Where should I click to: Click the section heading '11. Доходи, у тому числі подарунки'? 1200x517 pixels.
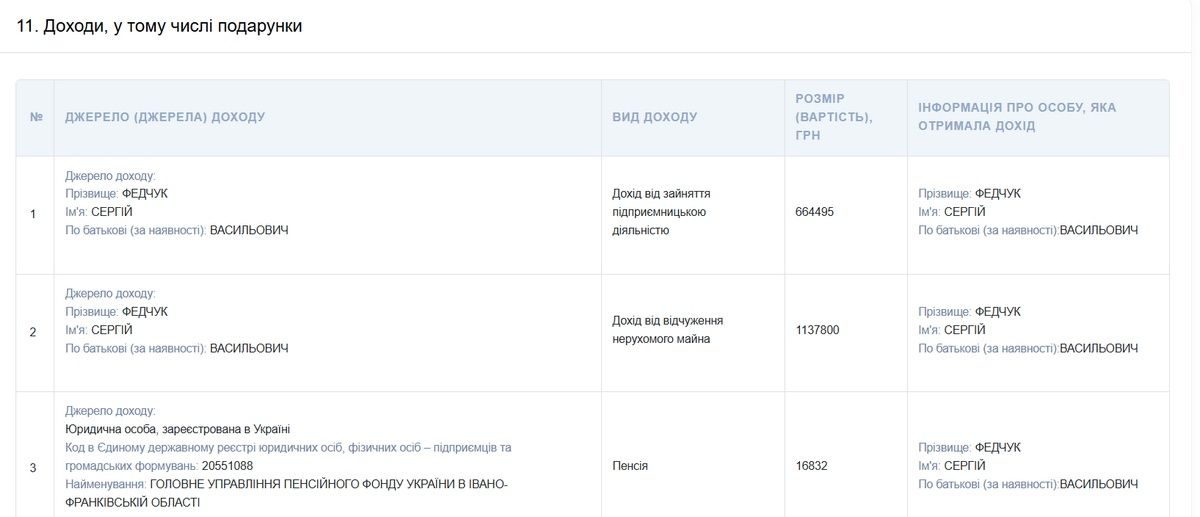click(x=160, y=26)
